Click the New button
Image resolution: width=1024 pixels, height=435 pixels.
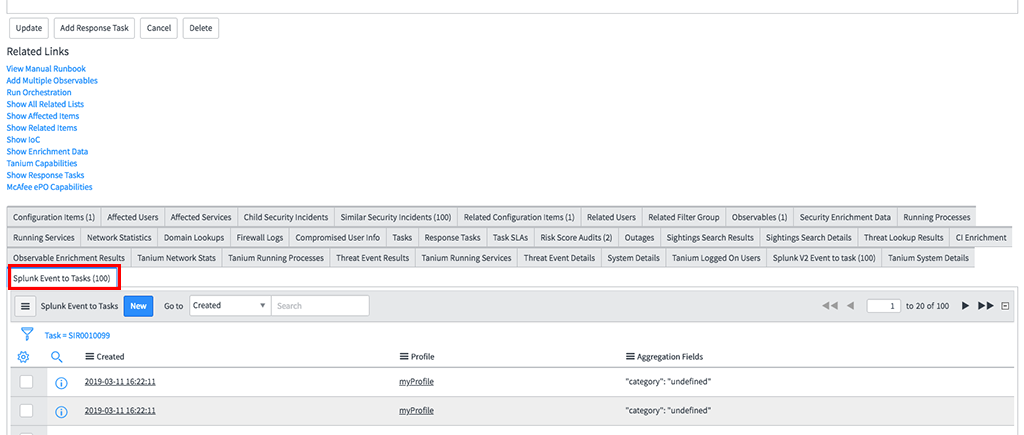tap(138, 306)
